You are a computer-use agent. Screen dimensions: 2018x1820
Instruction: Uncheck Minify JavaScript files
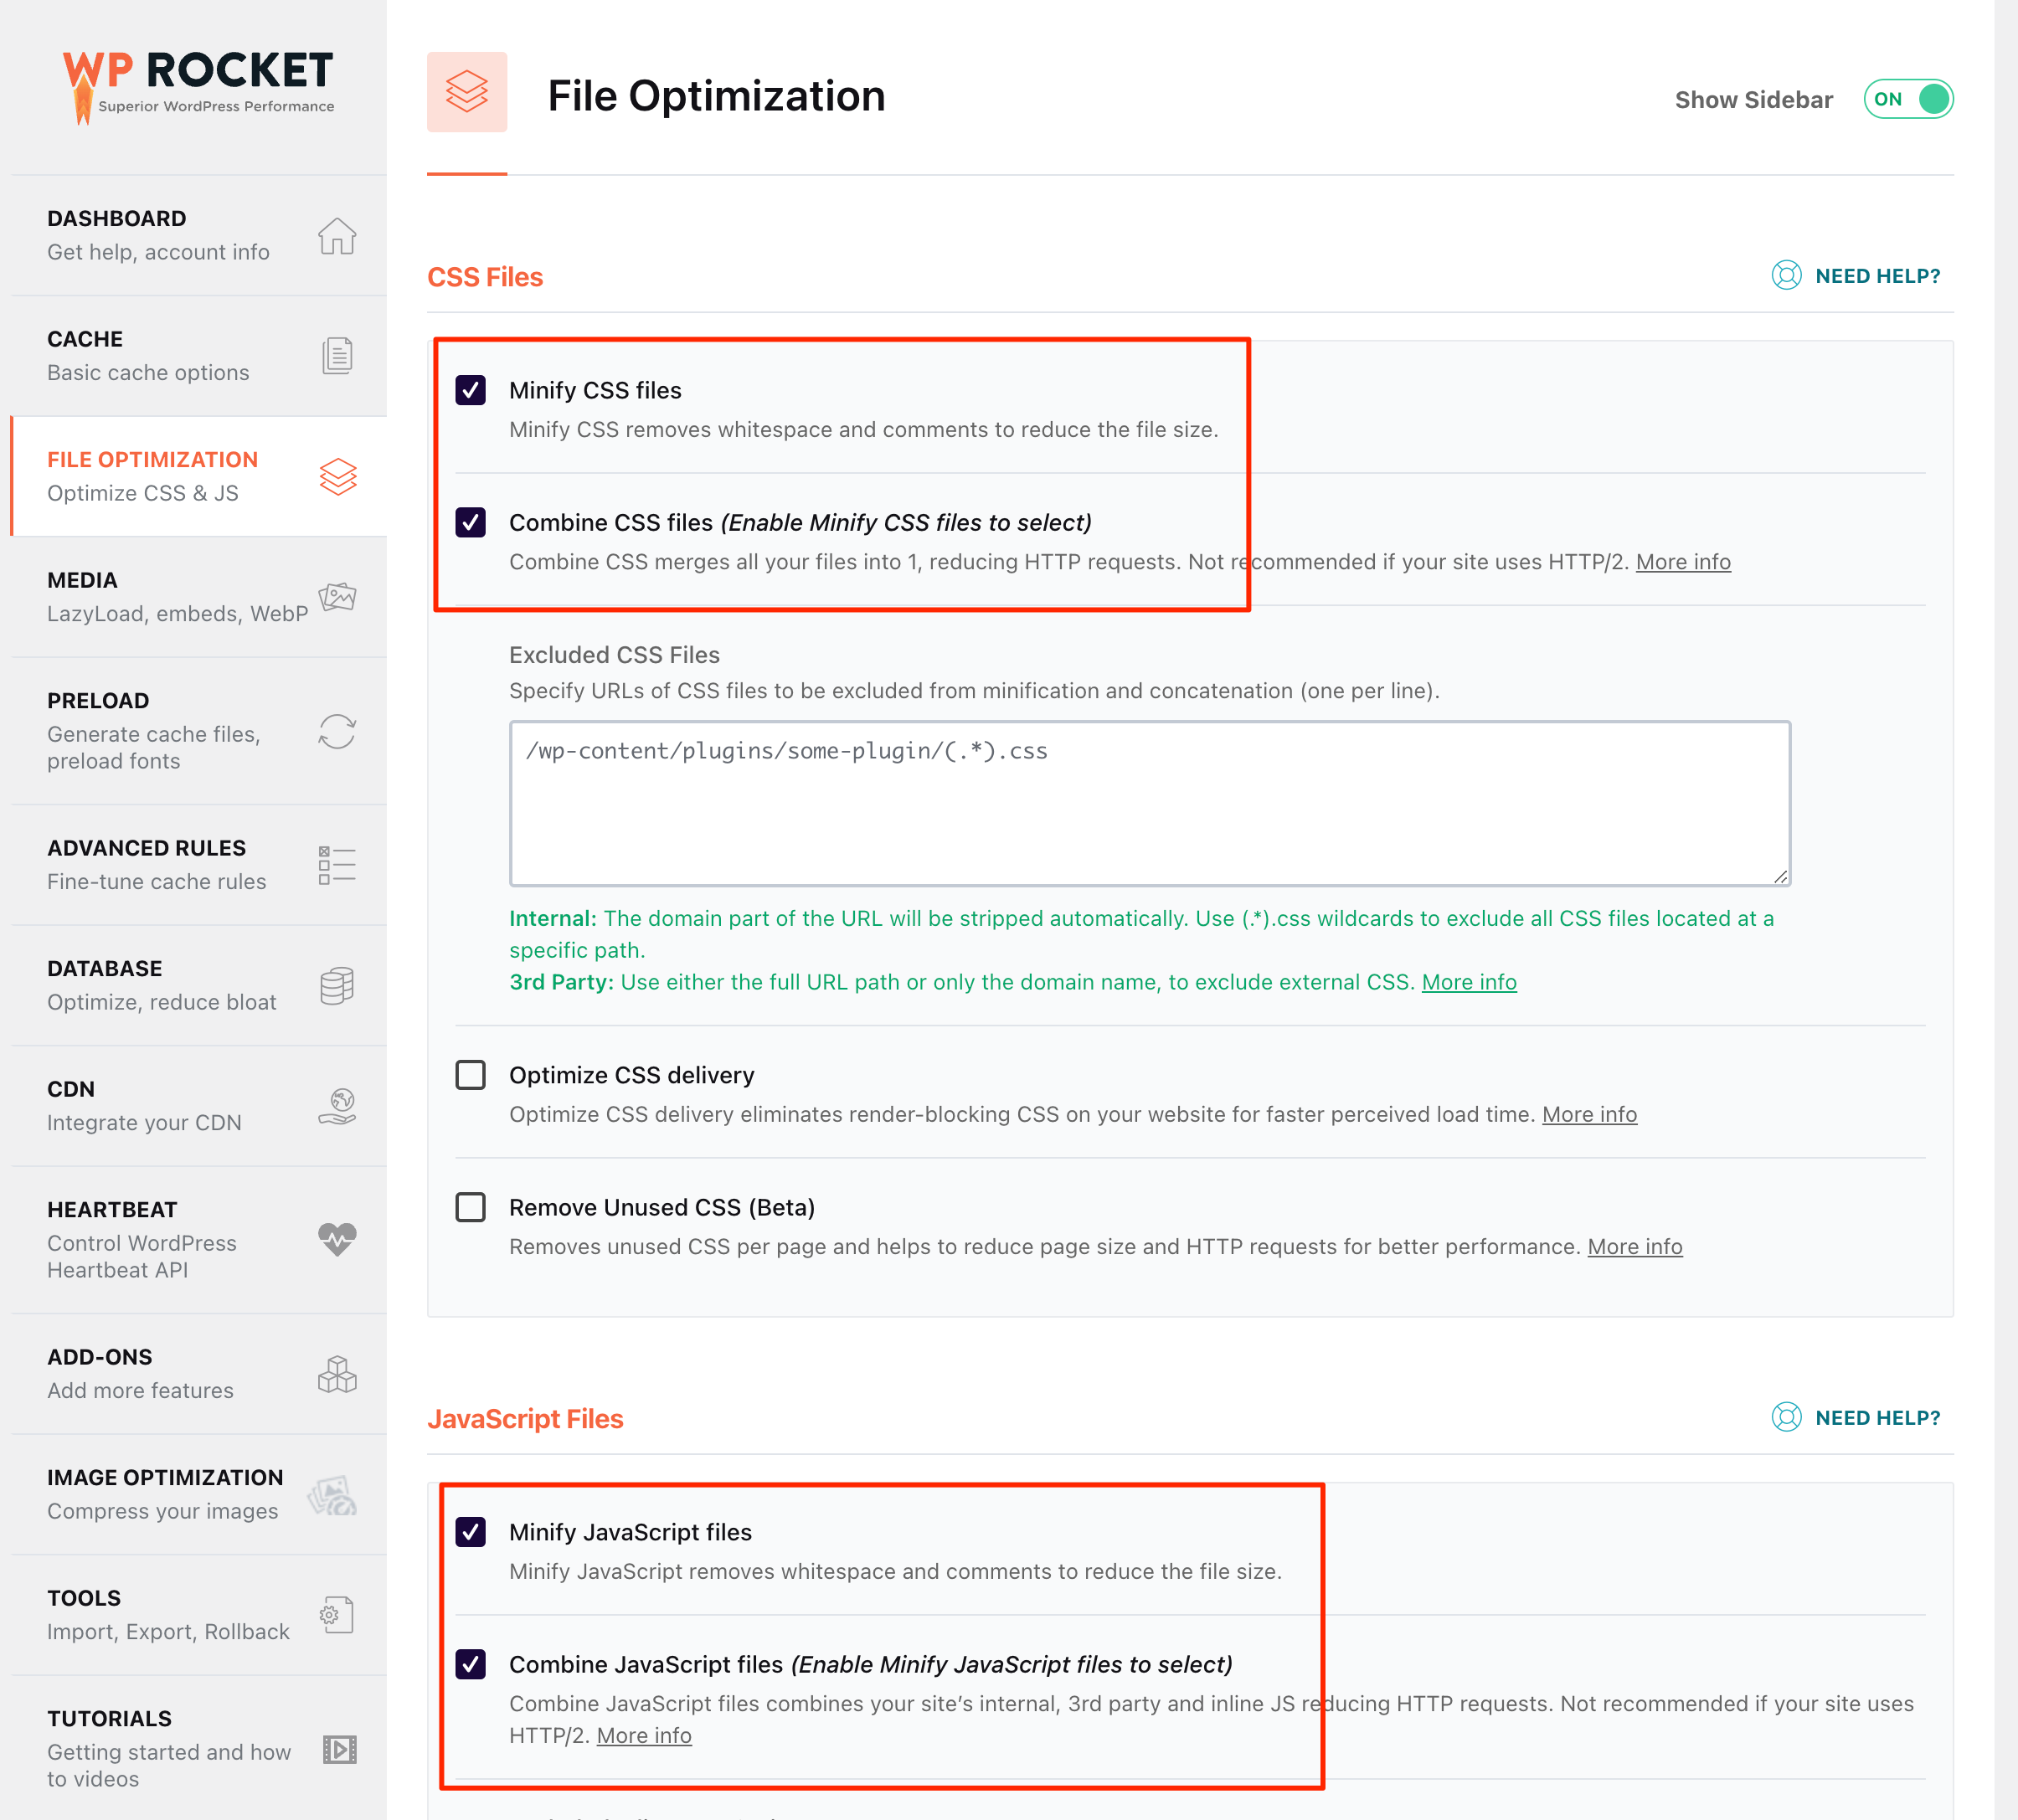[470, 1532]
